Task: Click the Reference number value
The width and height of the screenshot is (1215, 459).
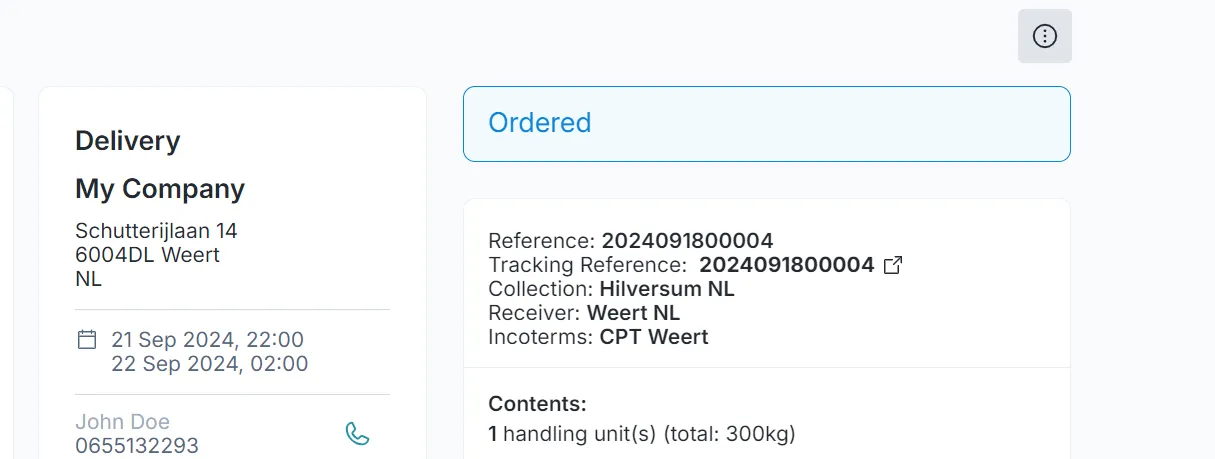Action: coord(687,241)
